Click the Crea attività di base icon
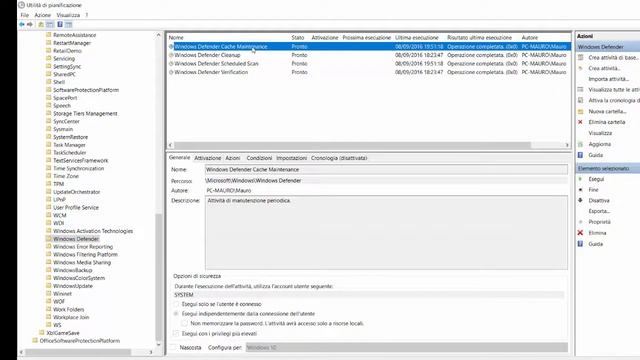This screenshot has width=640, height=360. 580,58
